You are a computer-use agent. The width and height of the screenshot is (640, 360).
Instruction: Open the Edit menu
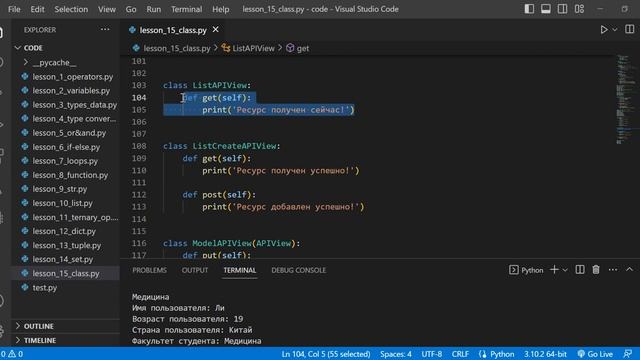(x=37, y=9)
